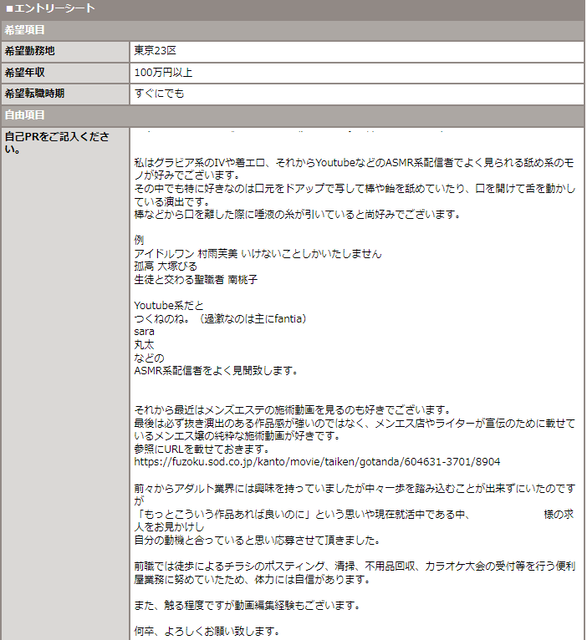Click the line starting with 例
This screenshot has height=640, width=587.
pos(139,240)
